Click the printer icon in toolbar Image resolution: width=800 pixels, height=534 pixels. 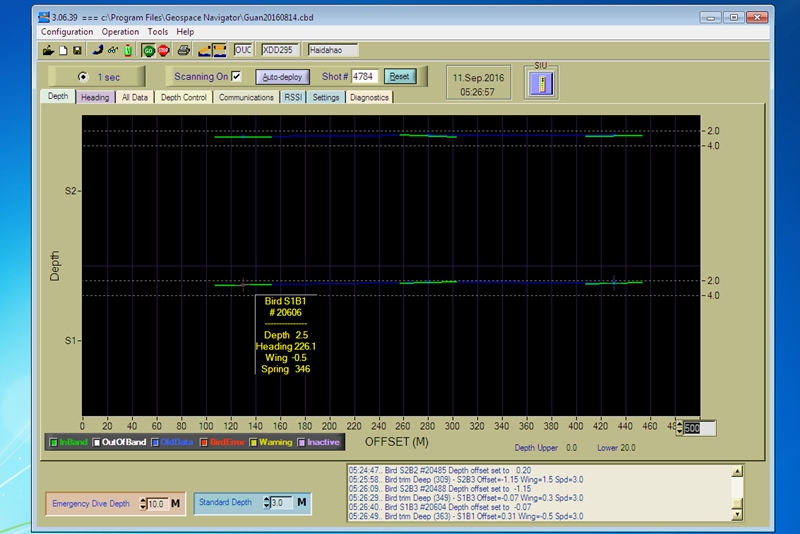pyautogui.click(x=184, y=49)
